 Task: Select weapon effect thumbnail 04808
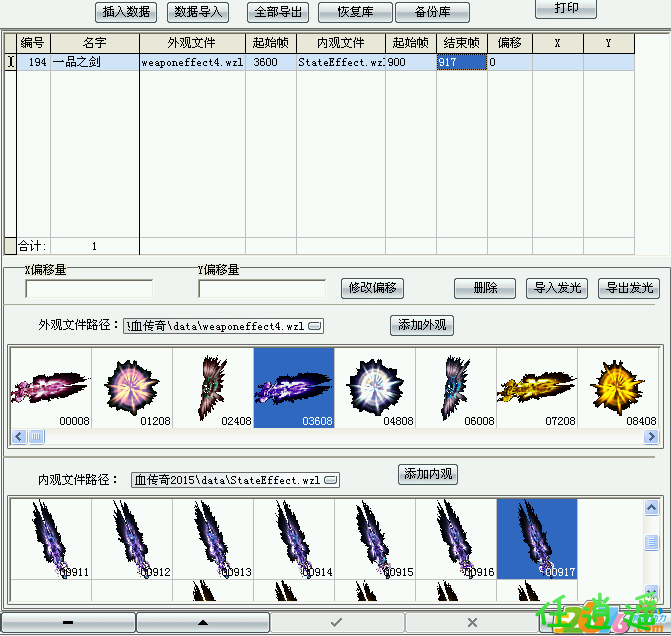point(375,388)
